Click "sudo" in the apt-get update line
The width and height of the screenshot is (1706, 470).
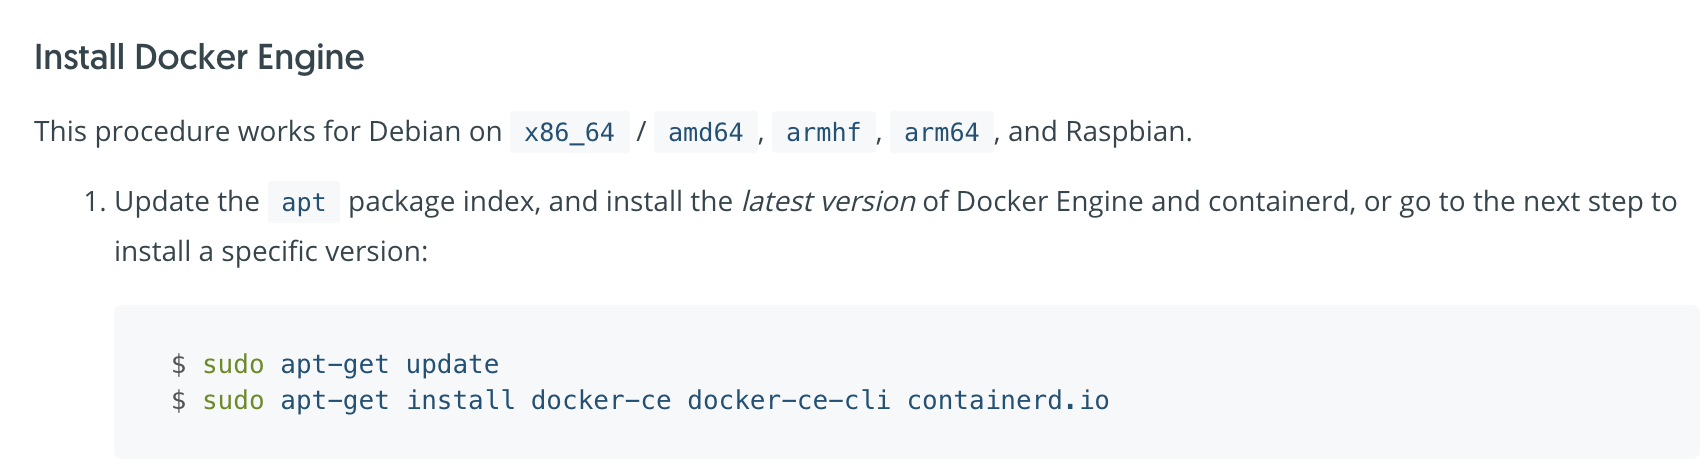(x=233, y=365)
